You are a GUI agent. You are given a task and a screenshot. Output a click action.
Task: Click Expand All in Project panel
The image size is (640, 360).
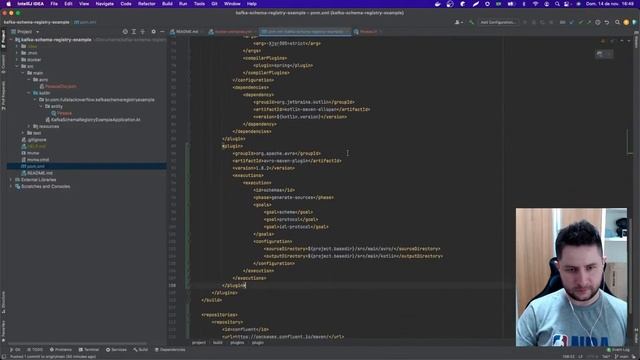point(134,31)
